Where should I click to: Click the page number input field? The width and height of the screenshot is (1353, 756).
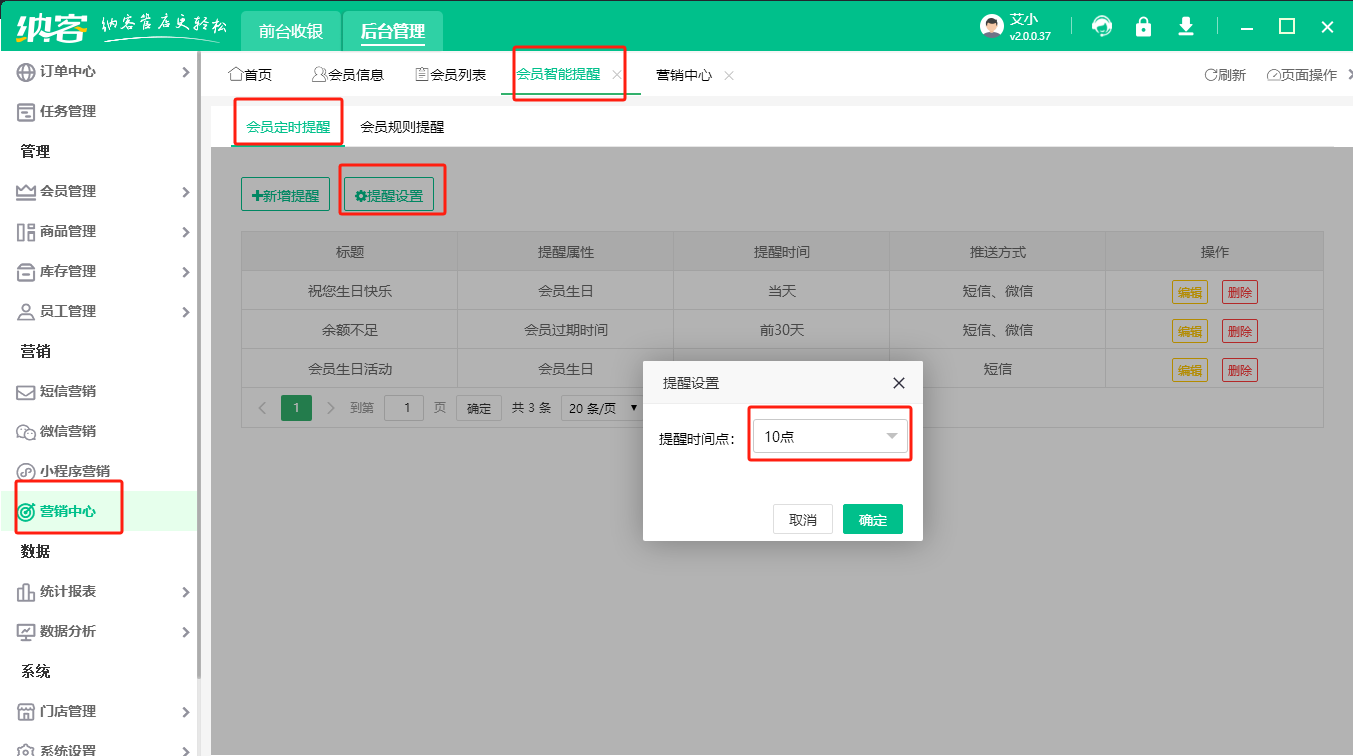(x=404, y=408)
